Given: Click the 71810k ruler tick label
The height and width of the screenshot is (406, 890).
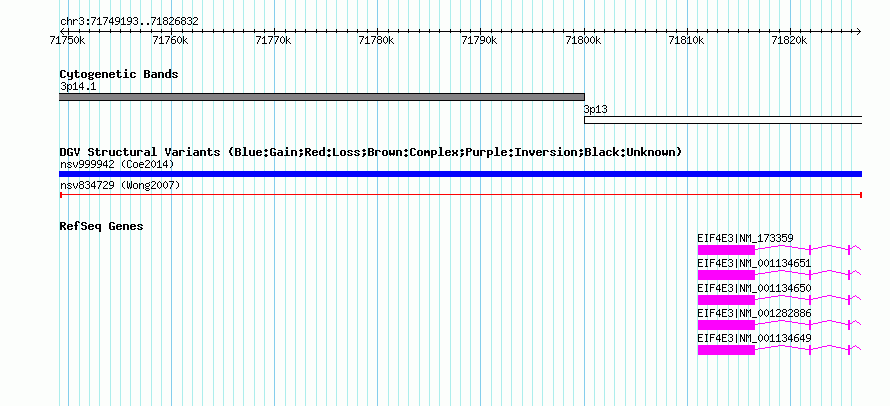Looking at the screenshot, I should click(687, 40).
